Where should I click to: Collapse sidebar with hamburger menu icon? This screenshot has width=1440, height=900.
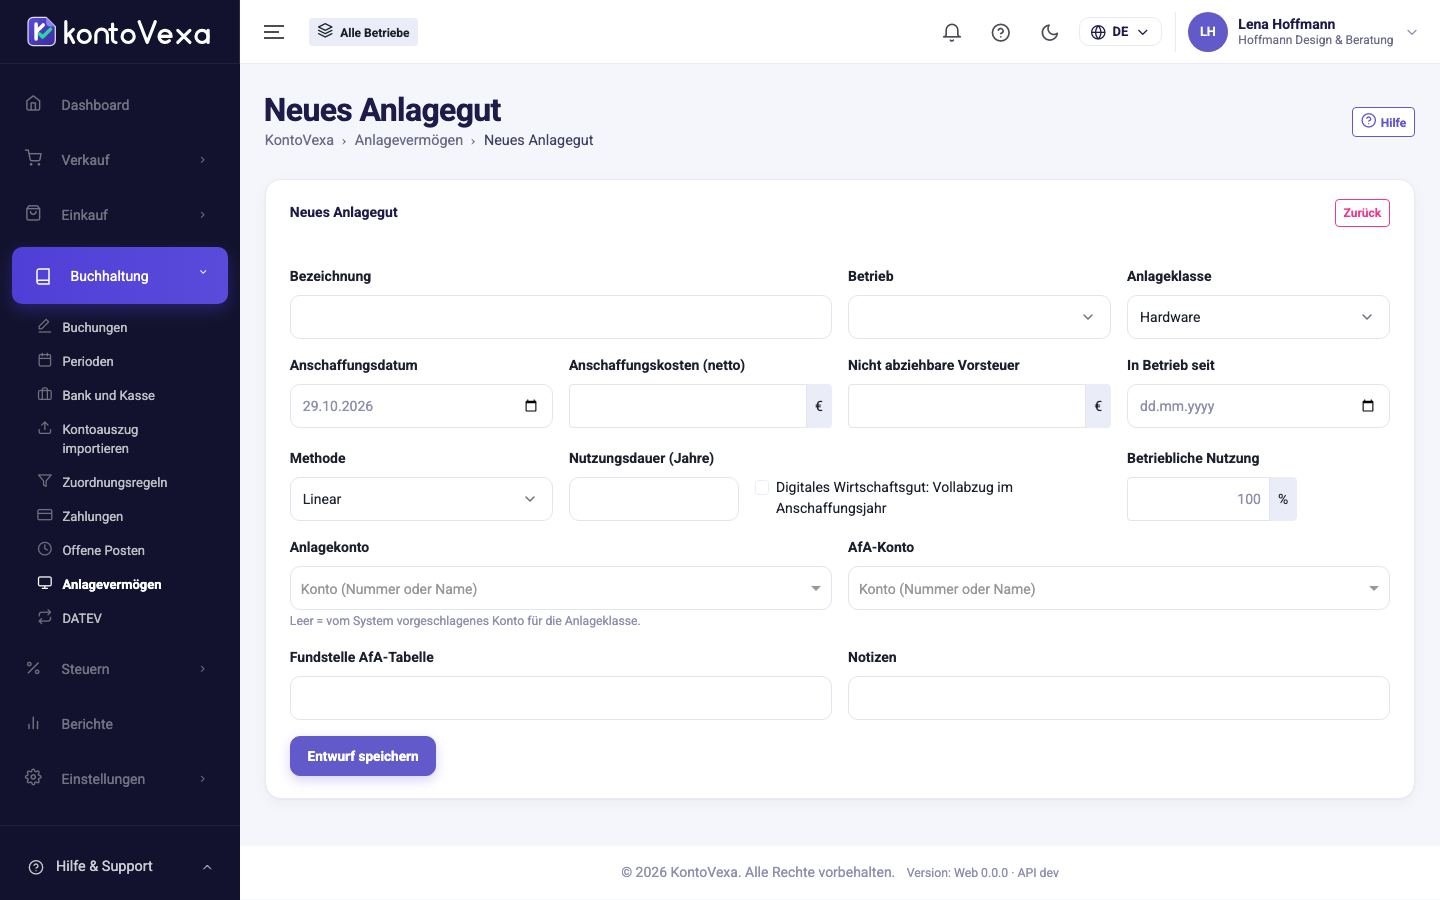pyautogui.click(x=274, y=32)
